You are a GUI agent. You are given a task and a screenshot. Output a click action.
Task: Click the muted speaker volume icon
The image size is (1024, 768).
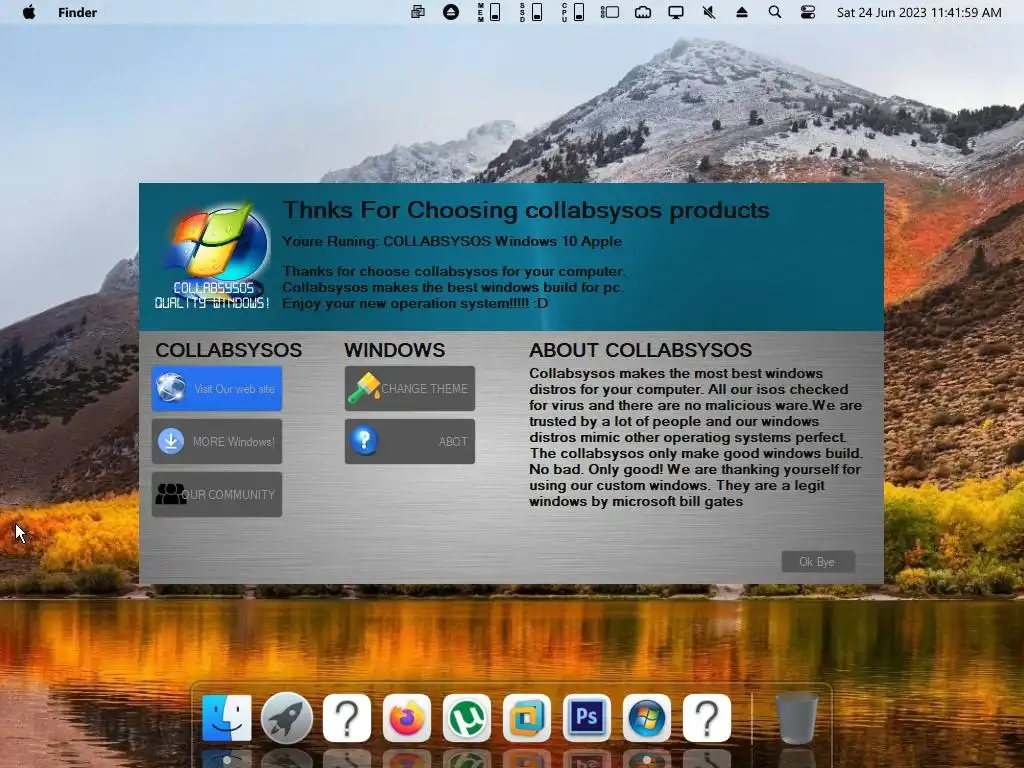[709, 12]
